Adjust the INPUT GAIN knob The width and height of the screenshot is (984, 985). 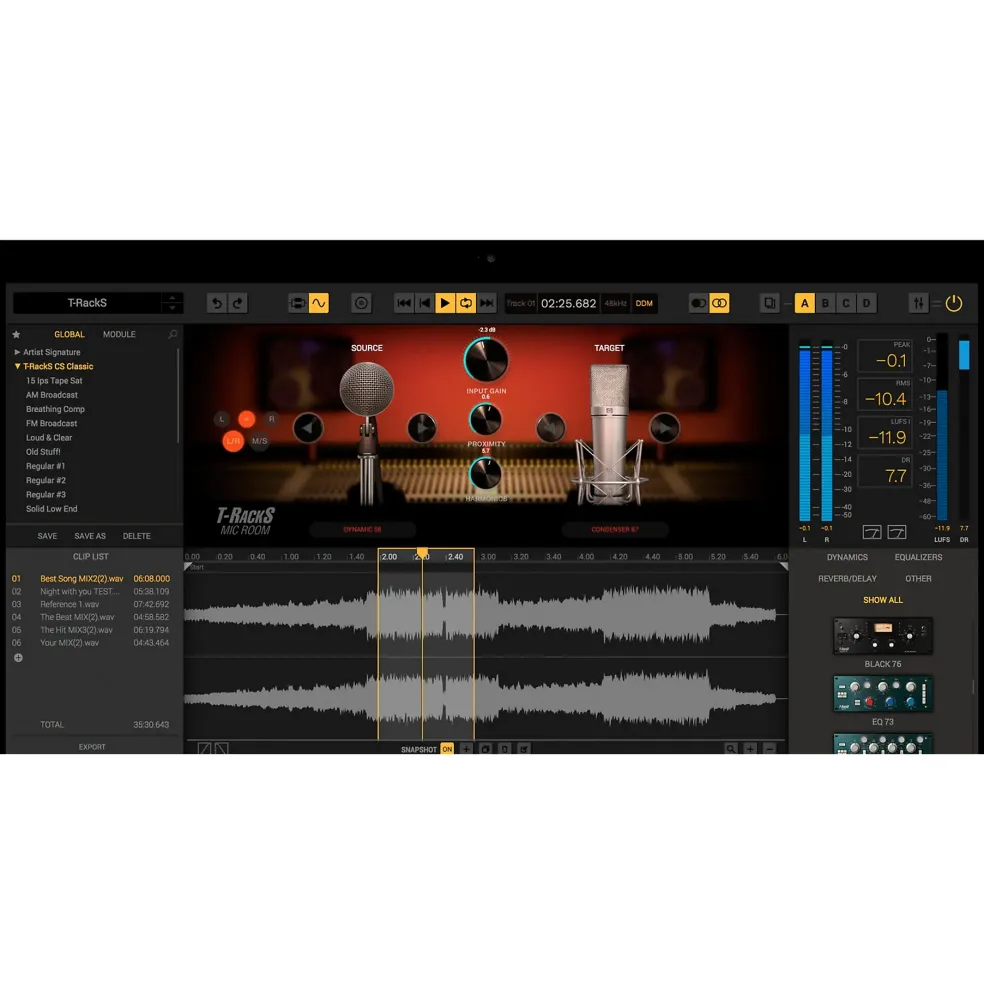(486, 359)
